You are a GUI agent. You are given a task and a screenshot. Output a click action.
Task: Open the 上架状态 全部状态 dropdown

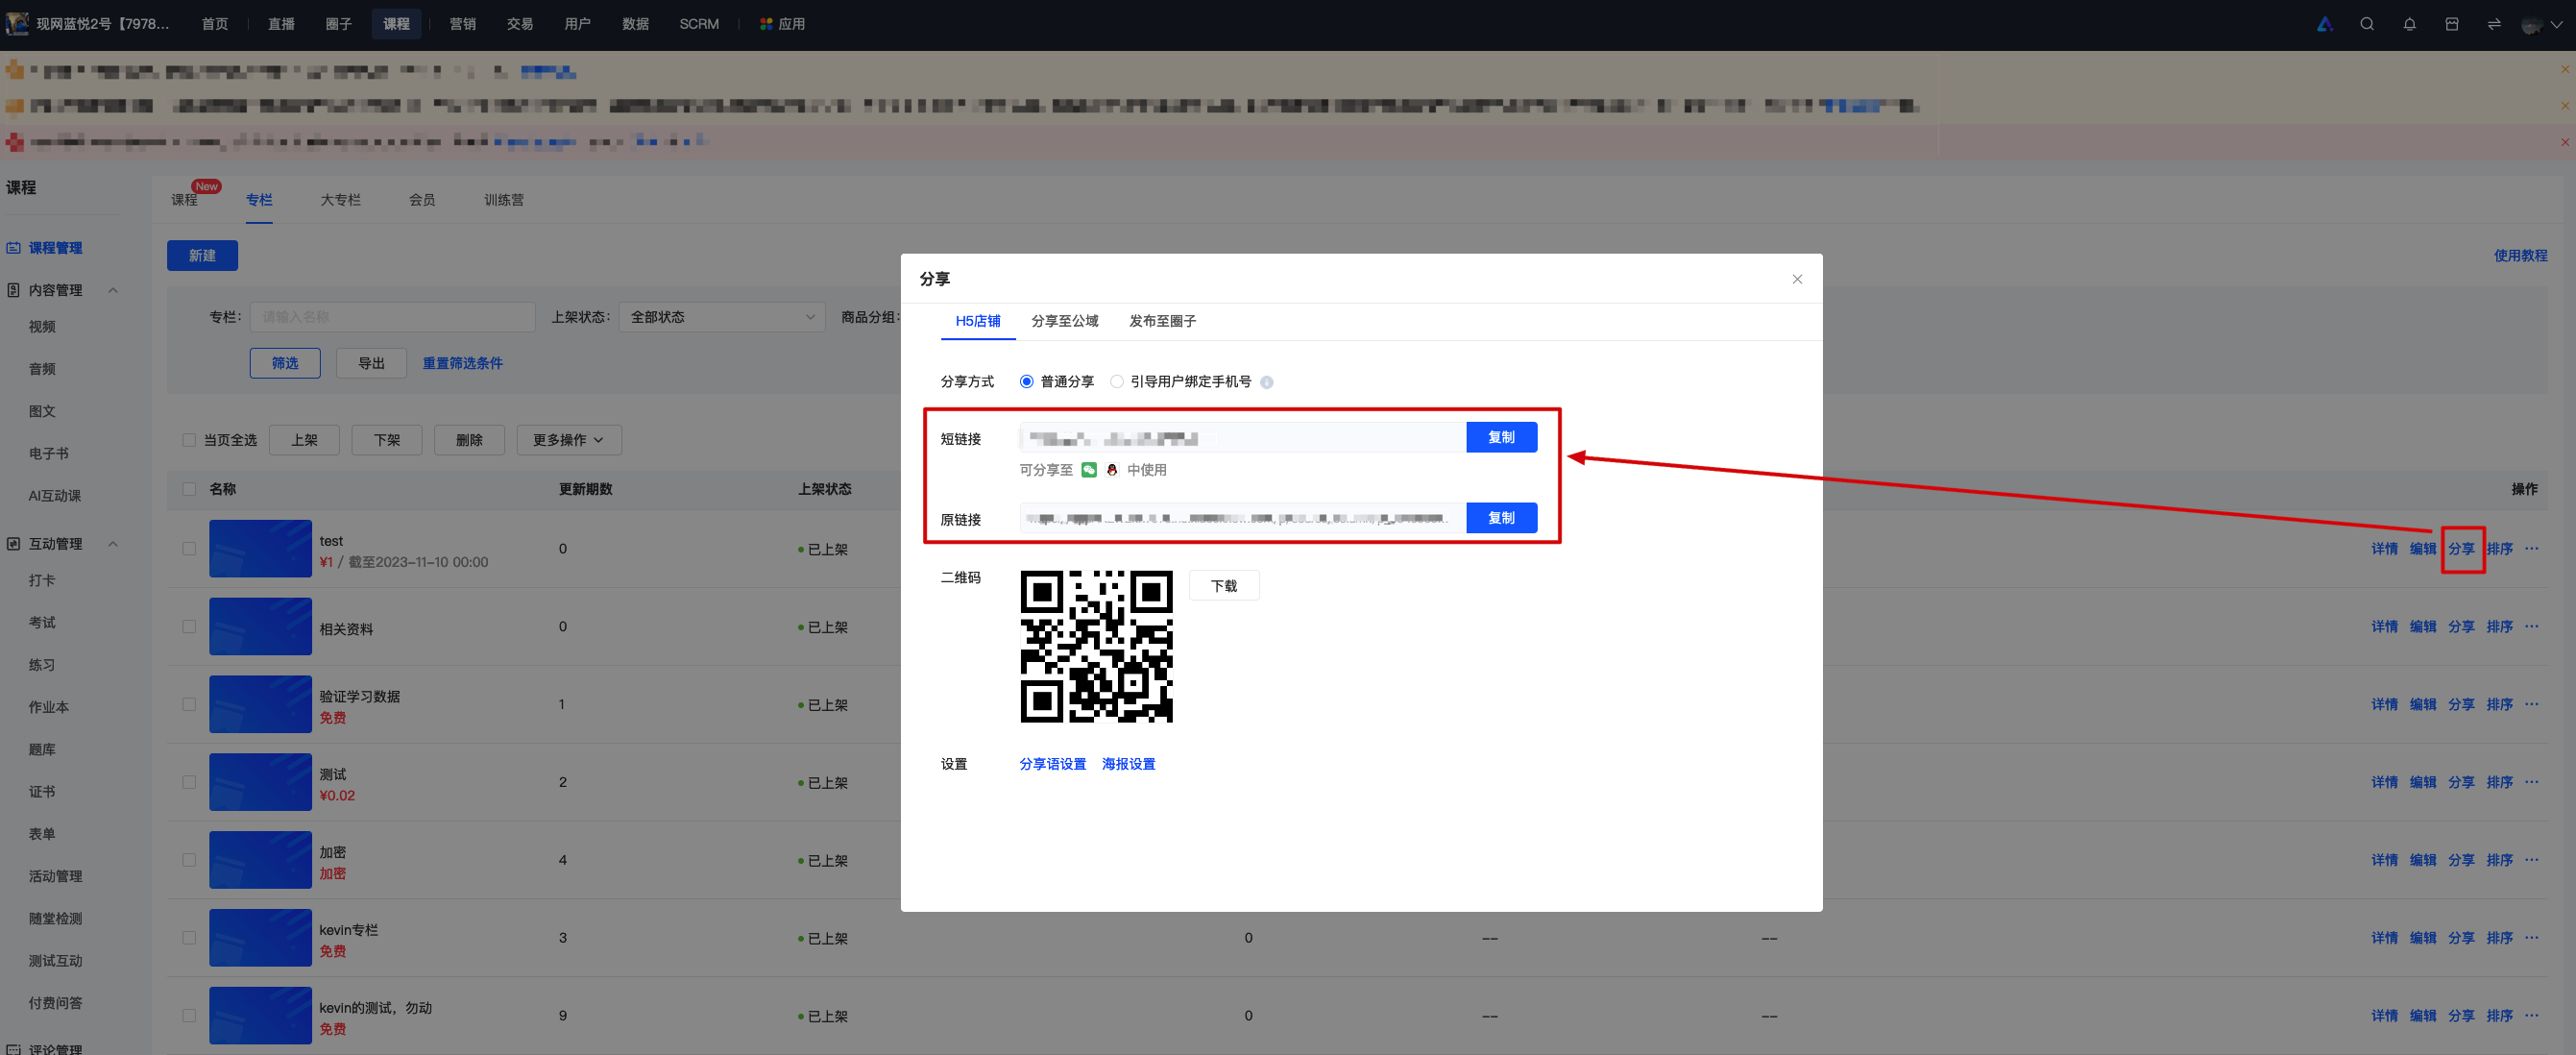722,317
